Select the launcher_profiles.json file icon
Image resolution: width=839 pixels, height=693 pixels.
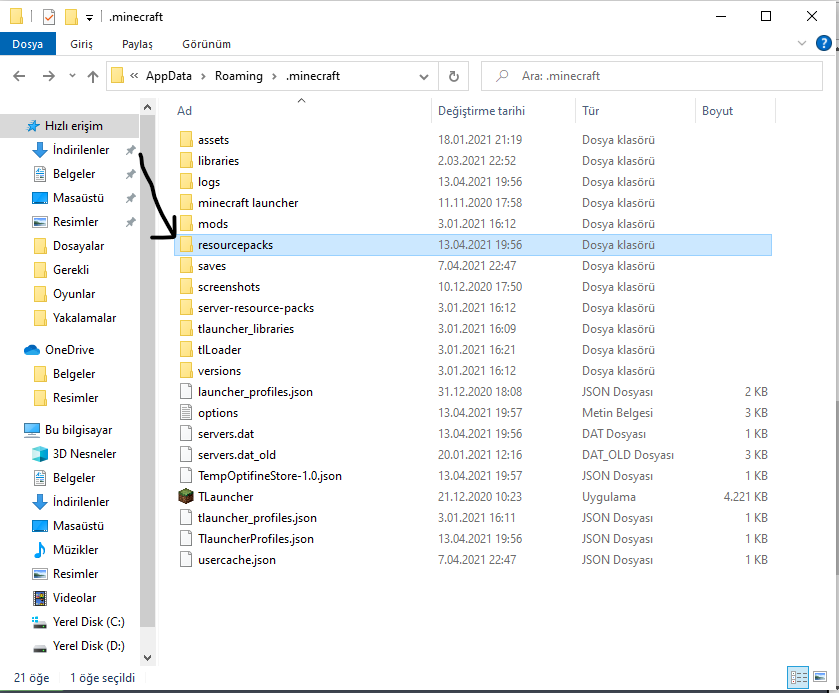pyautogui.click(x=186, y=392)
